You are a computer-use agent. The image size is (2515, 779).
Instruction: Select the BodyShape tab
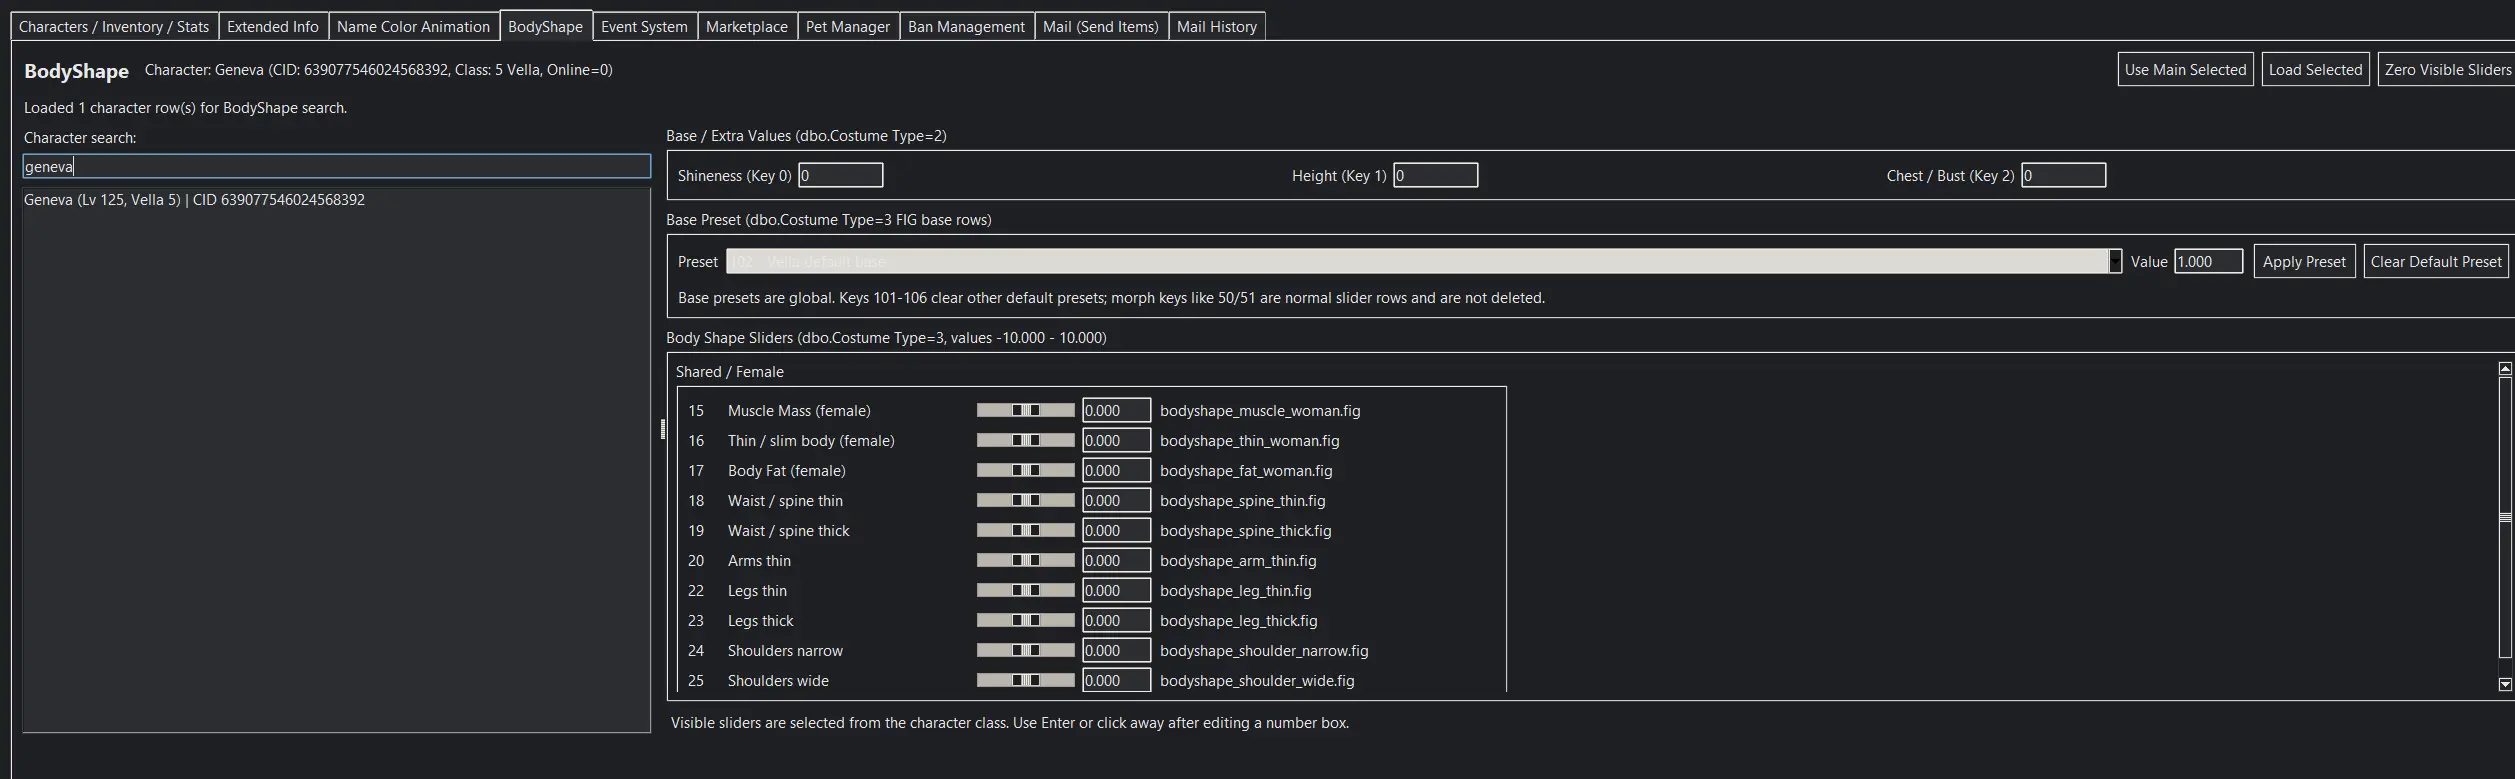(x=545, y=26)
